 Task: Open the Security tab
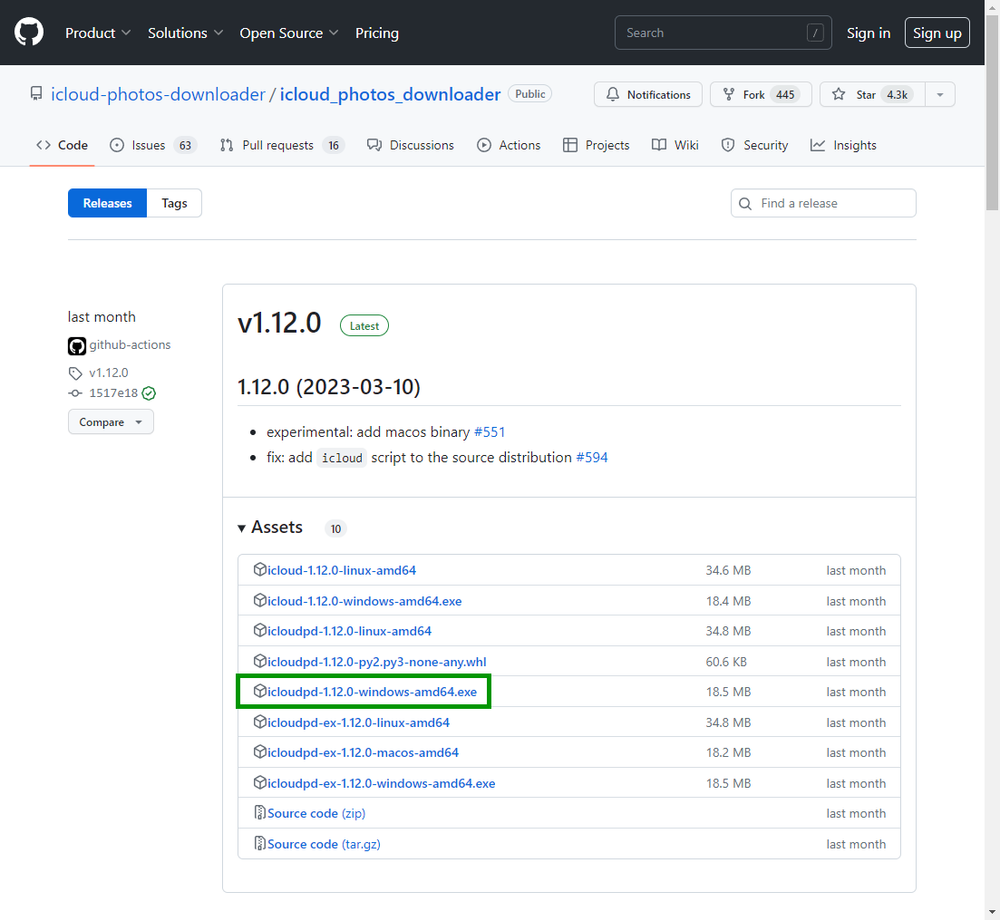click(754, 145)
